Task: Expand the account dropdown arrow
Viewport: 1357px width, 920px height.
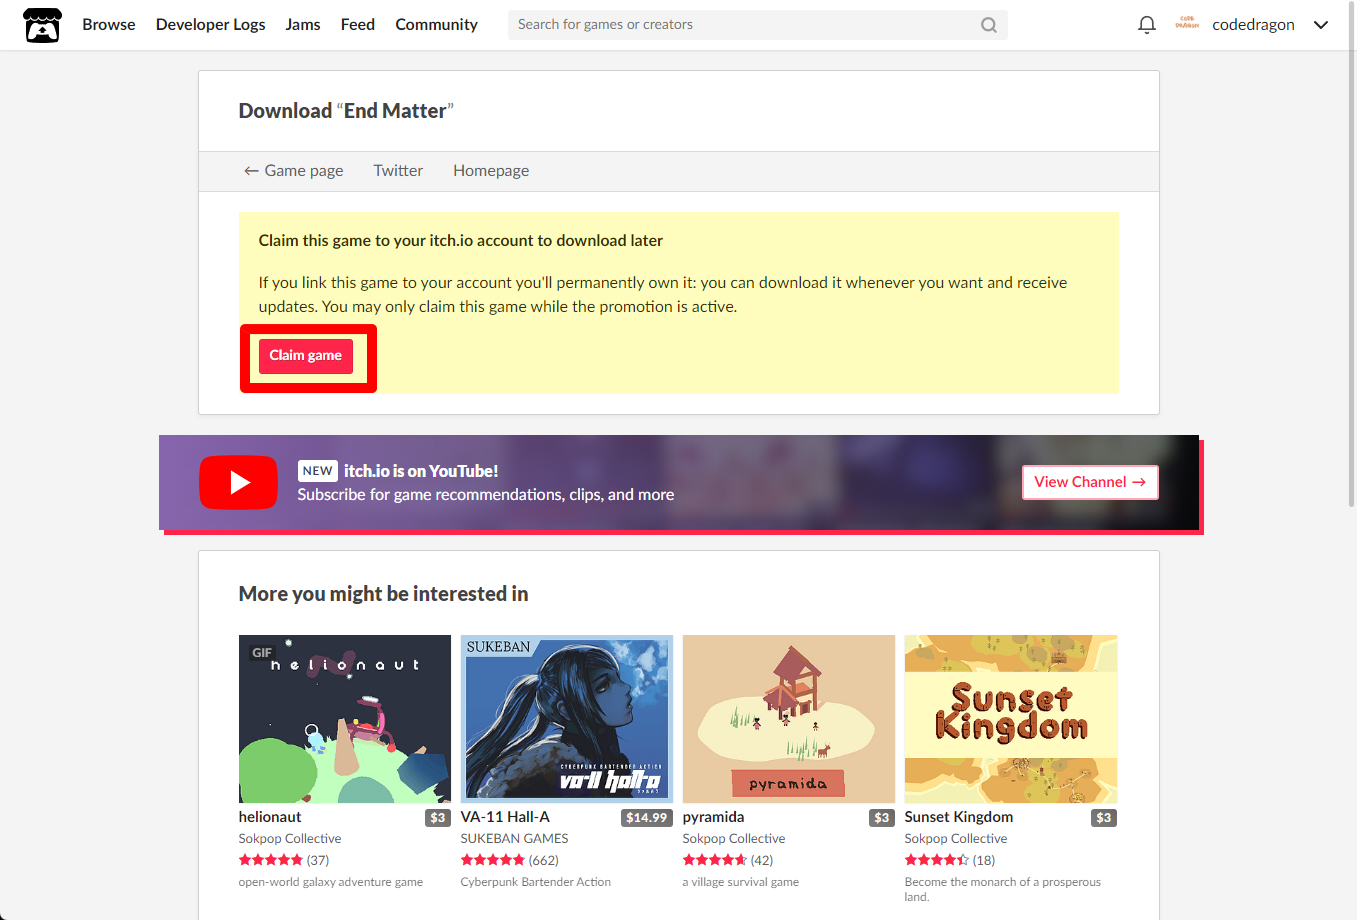Action: point(1321,25)
